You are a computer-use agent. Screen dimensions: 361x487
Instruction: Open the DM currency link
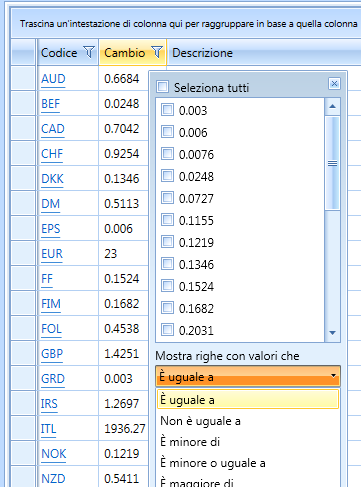[50, 204]
